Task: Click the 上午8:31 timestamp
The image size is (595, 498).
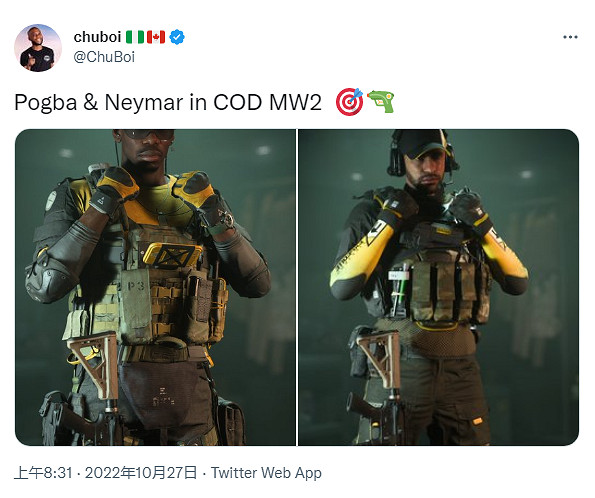Action: pos(43,473)
